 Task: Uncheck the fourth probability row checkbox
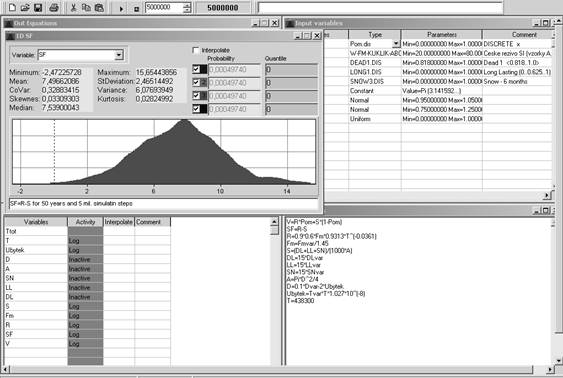point(196,108)
